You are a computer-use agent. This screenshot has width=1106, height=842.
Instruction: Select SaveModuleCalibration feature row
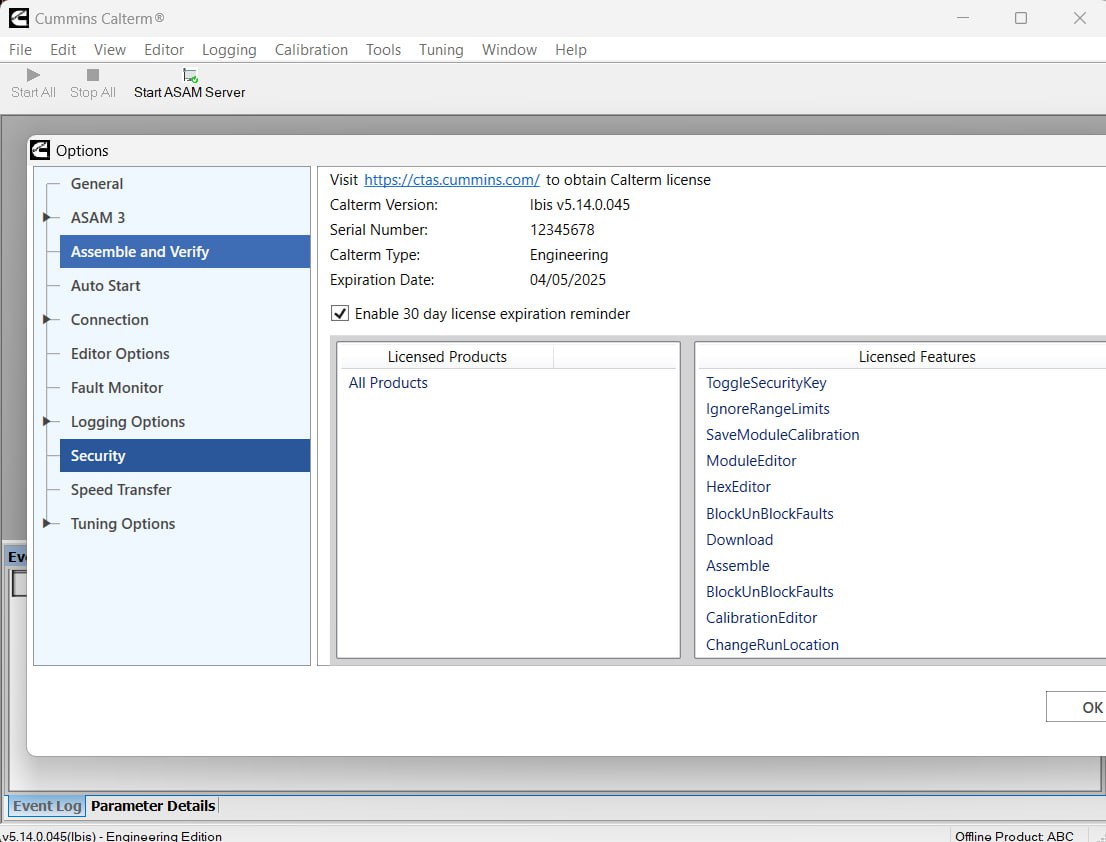(782, 435)
